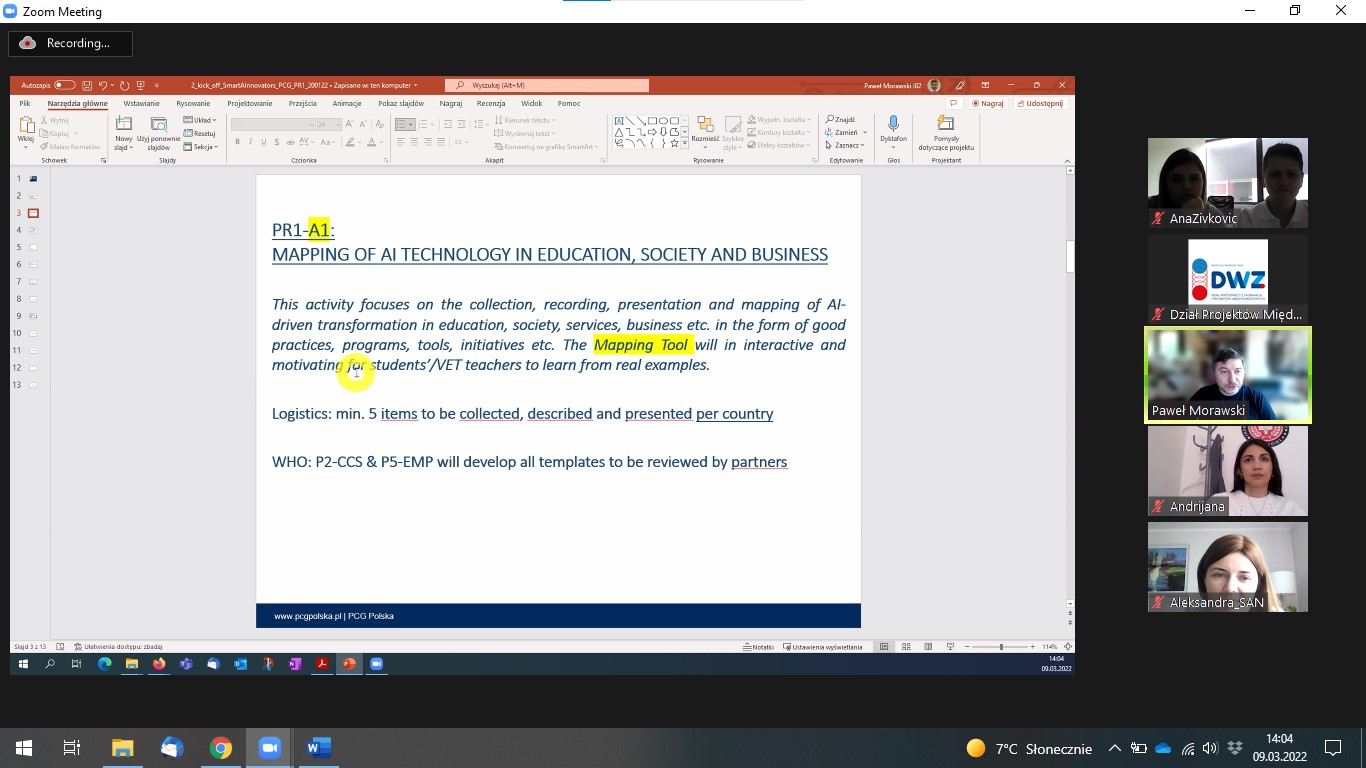
Task: Open the Wstawianie ribbon tab
Action: (x=141, y=103)
